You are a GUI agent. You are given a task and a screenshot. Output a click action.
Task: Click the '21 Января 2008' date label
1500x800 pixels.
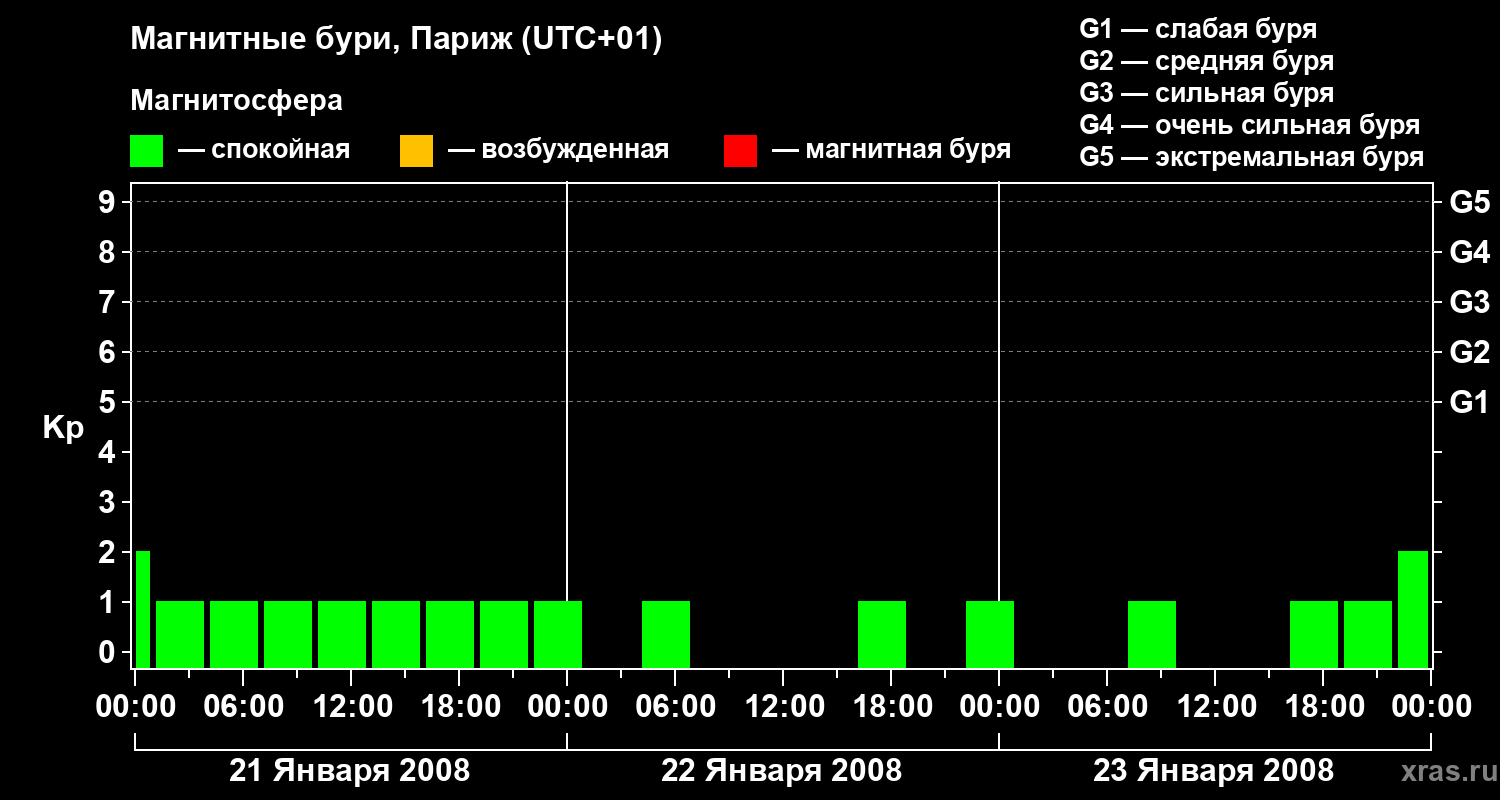coord(350,771)
